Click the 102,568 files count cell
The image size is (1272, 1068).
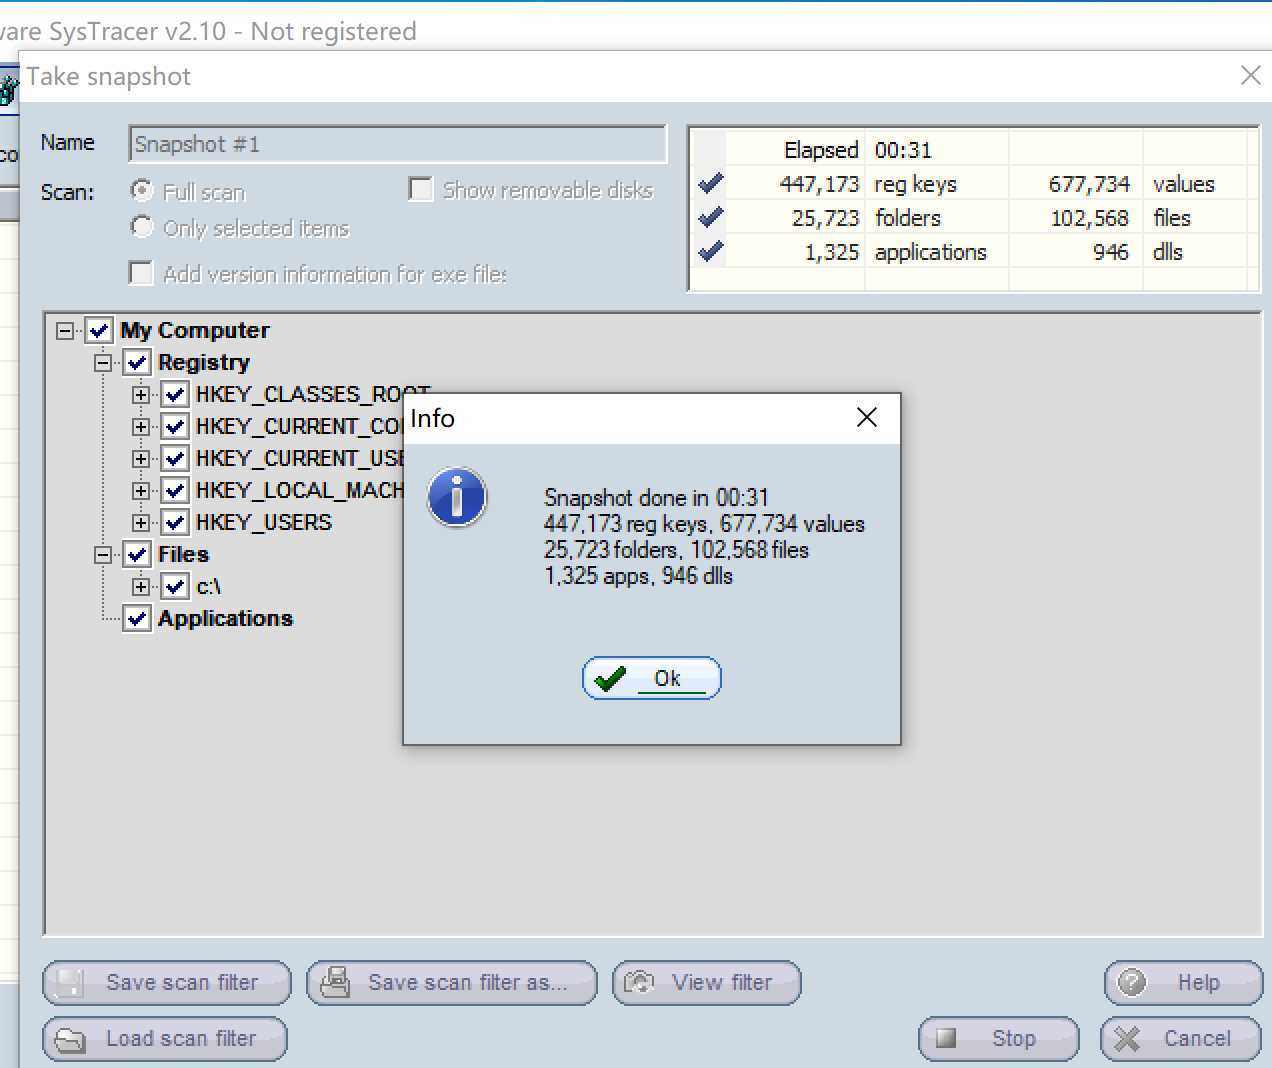click(x=1089, y=218)
